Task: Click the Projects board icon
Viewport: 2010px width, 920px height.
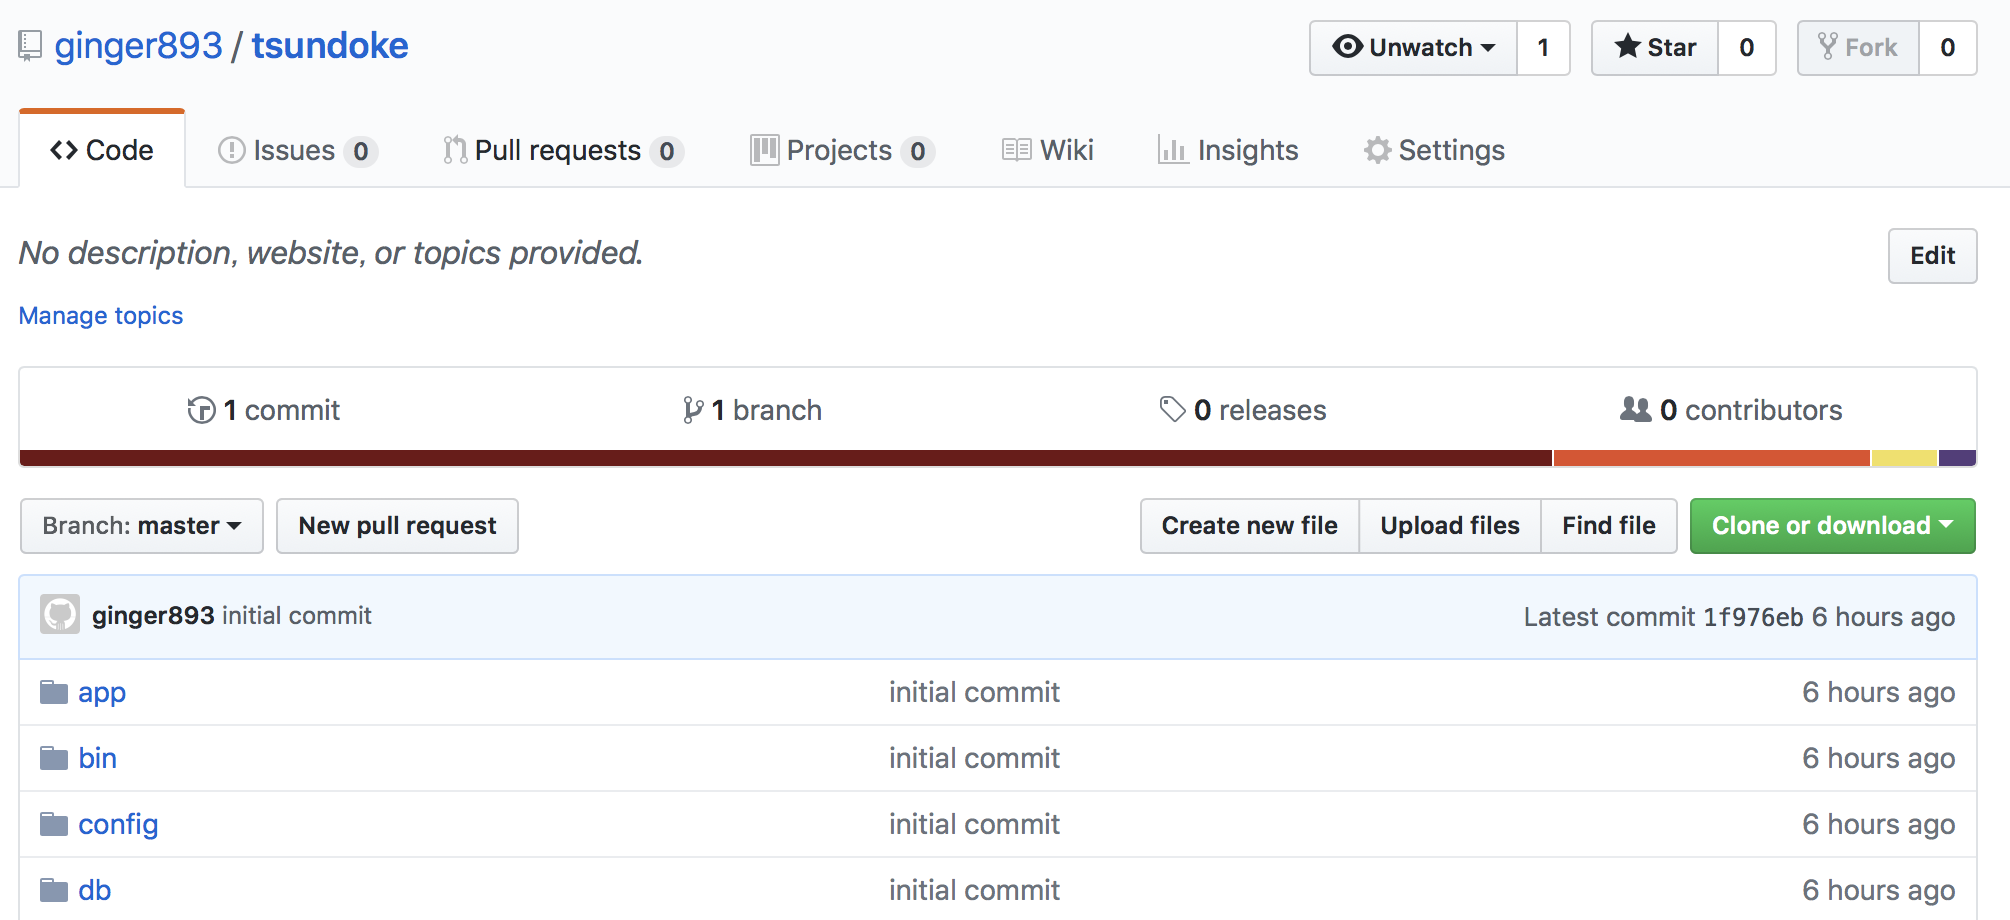Action: click(x=765, y=150)
